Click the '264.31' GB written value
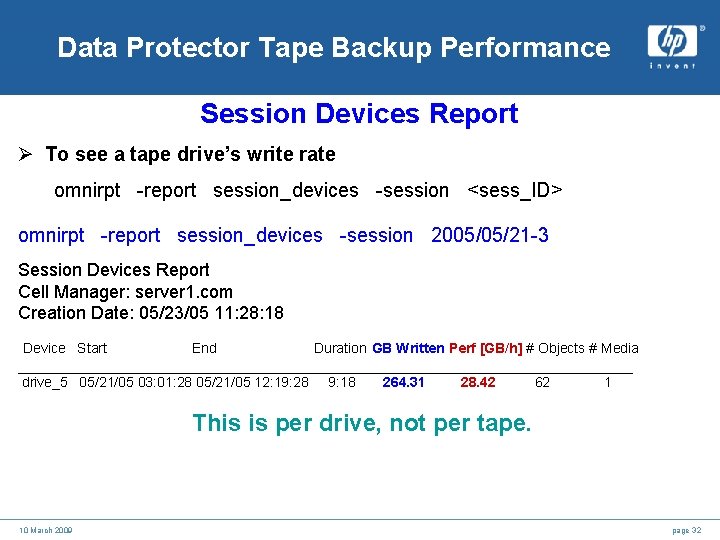The width and height of the screenshot is (720, 540). (x=403, y=382)
